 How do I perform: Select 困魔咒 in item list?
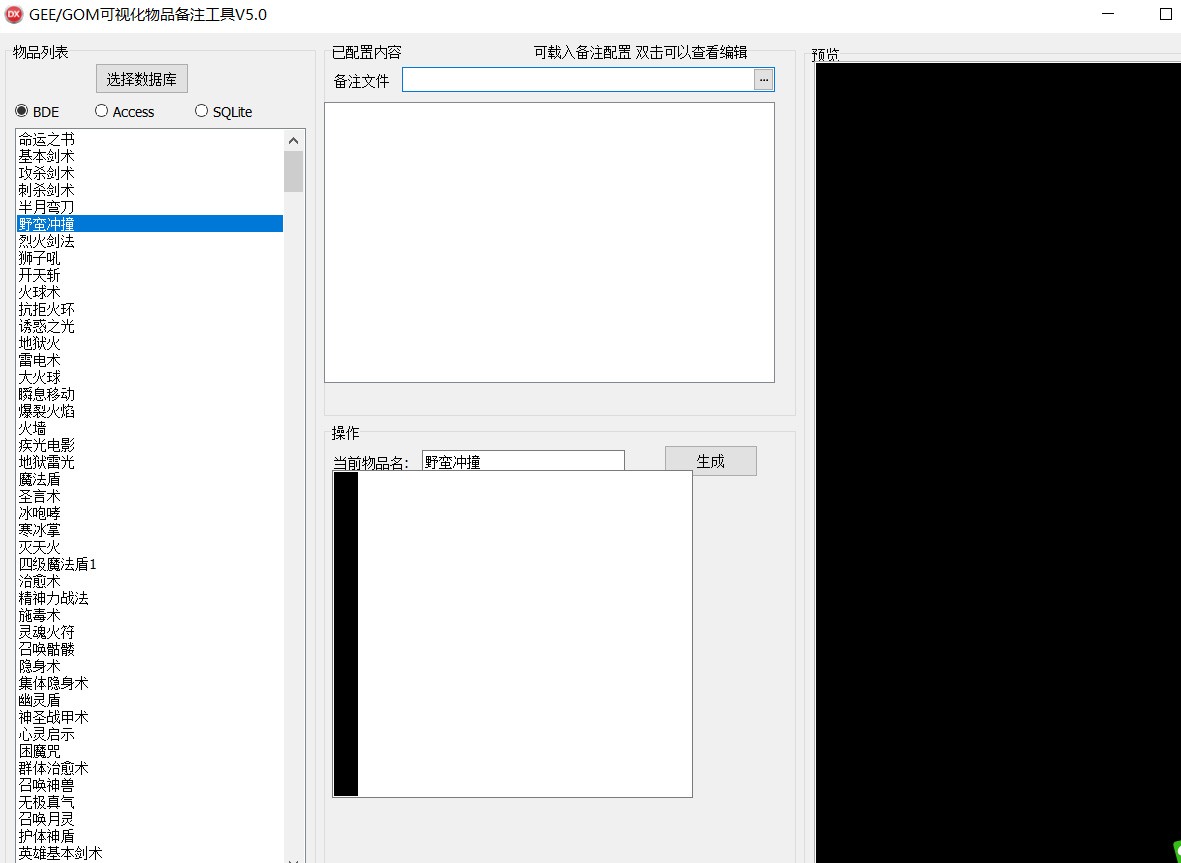coord(150,751)
